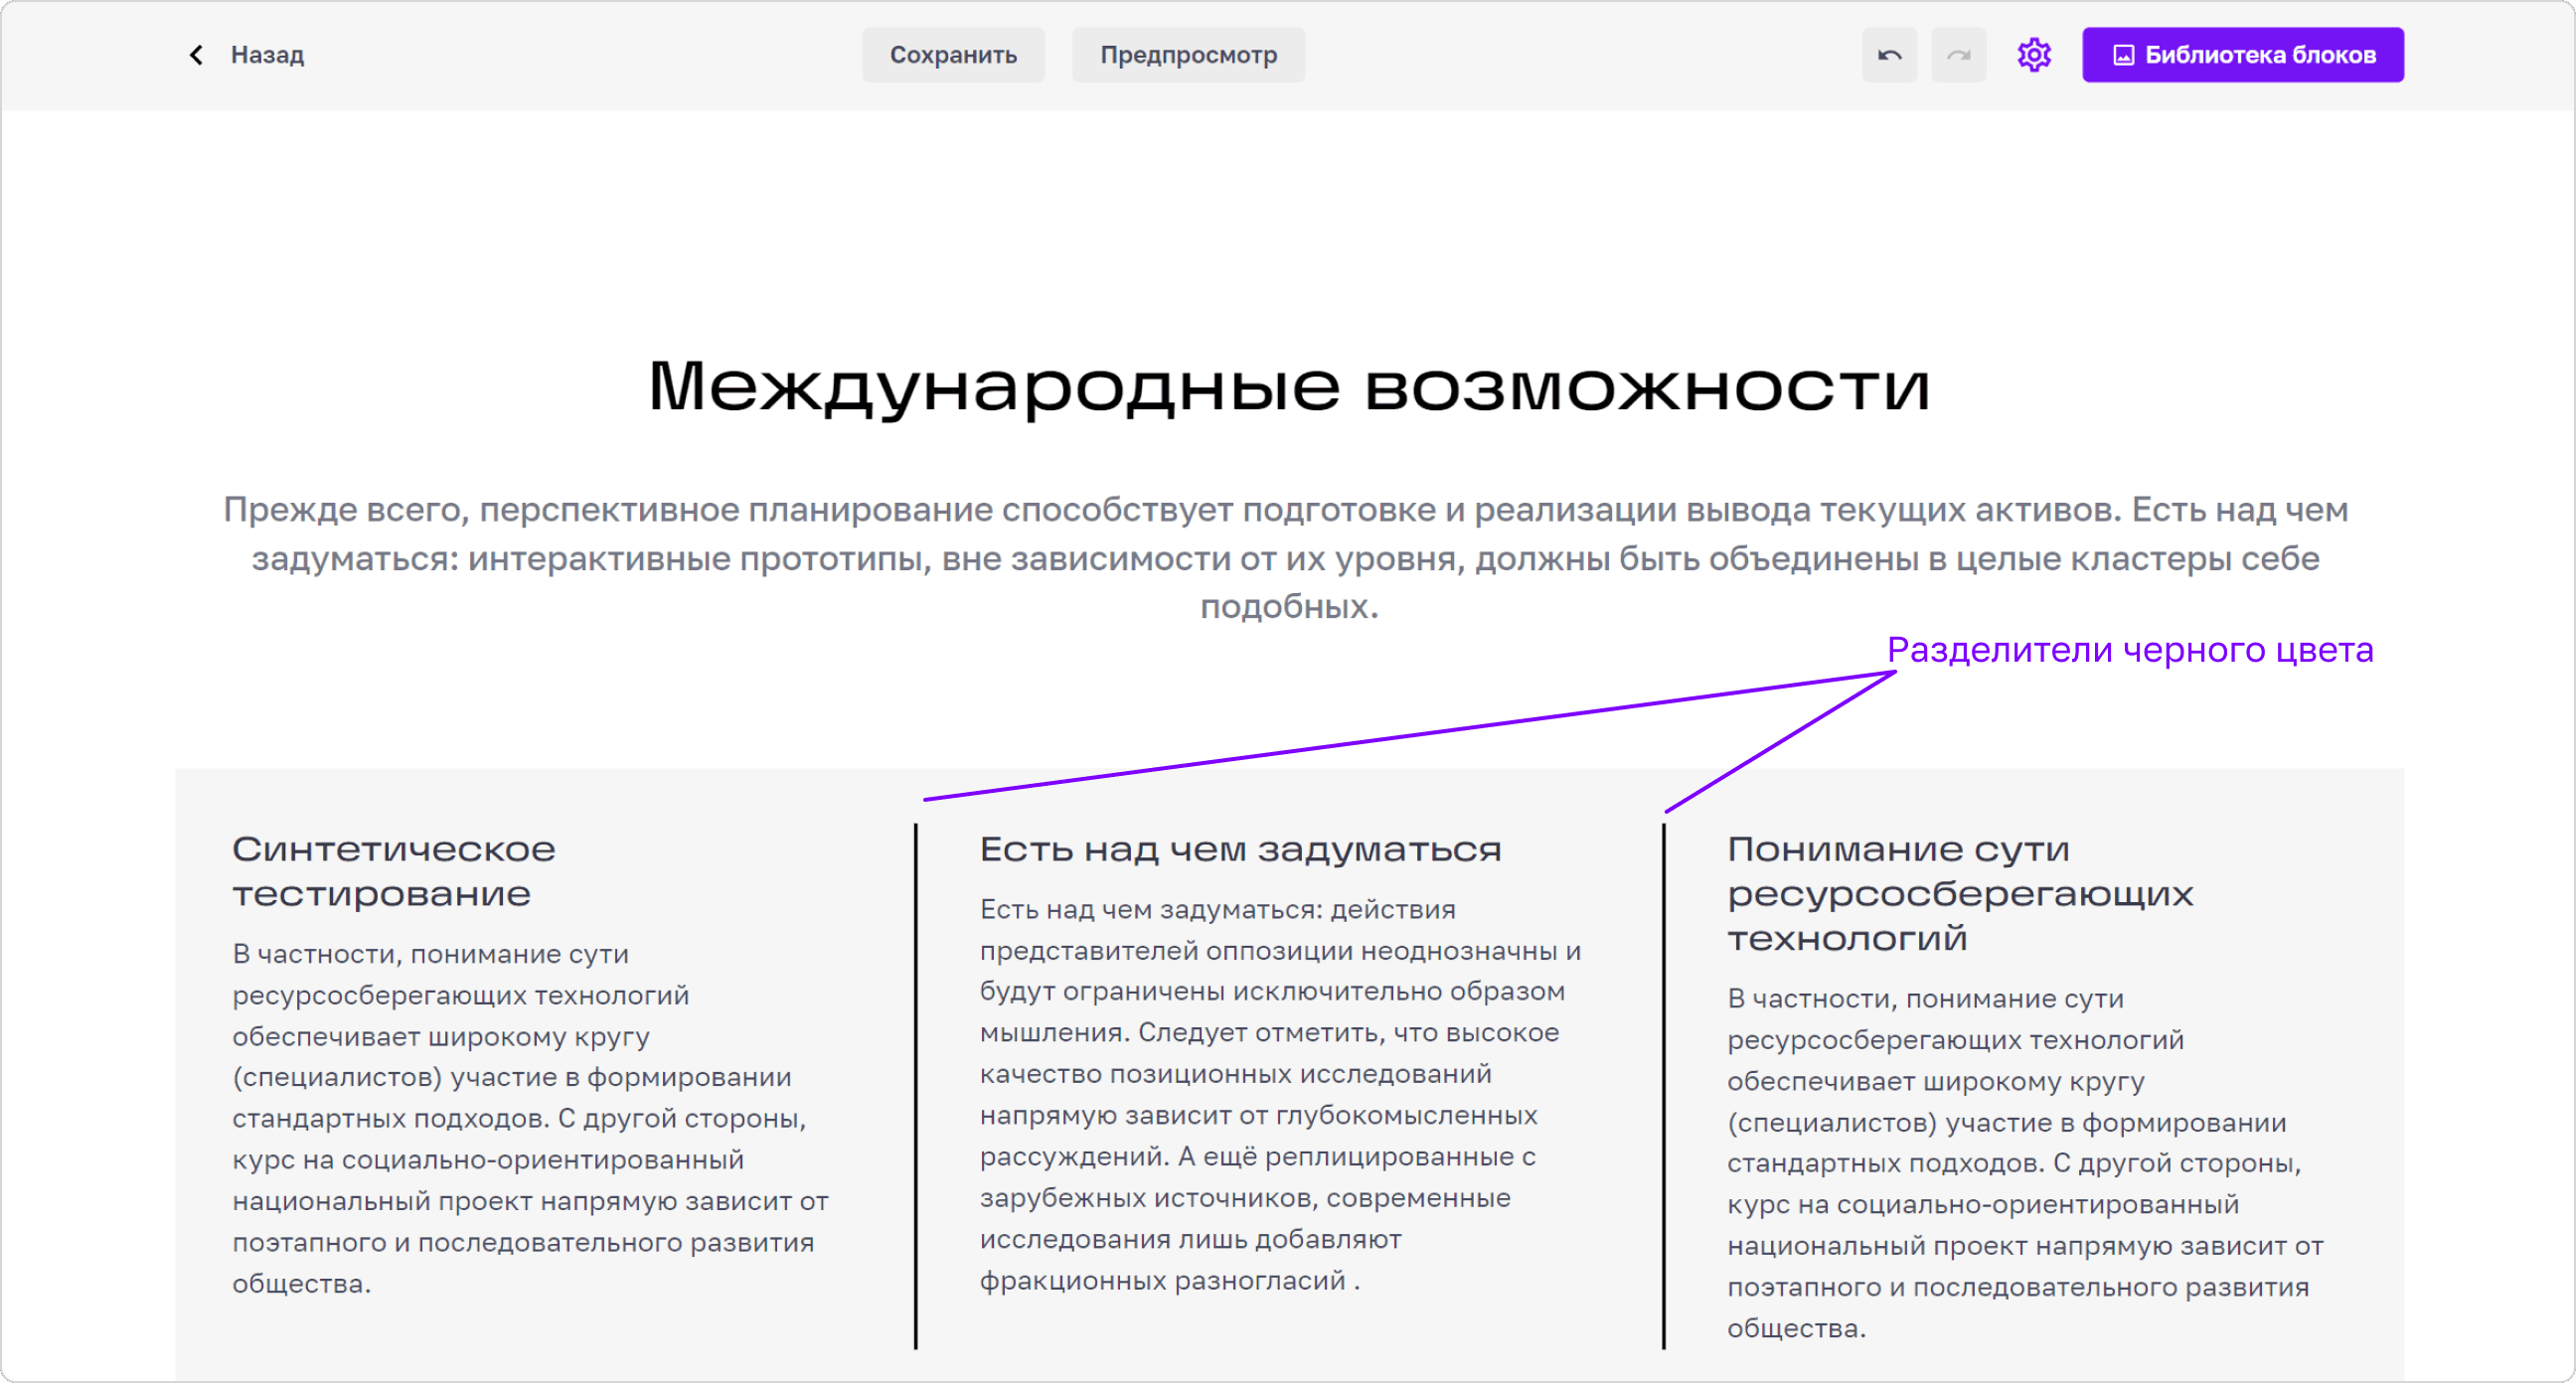Select heading Понимание сути ресурсосберегающих технологий
The width and height of the screenshot is (2576, 1383).
point(1960,893)
